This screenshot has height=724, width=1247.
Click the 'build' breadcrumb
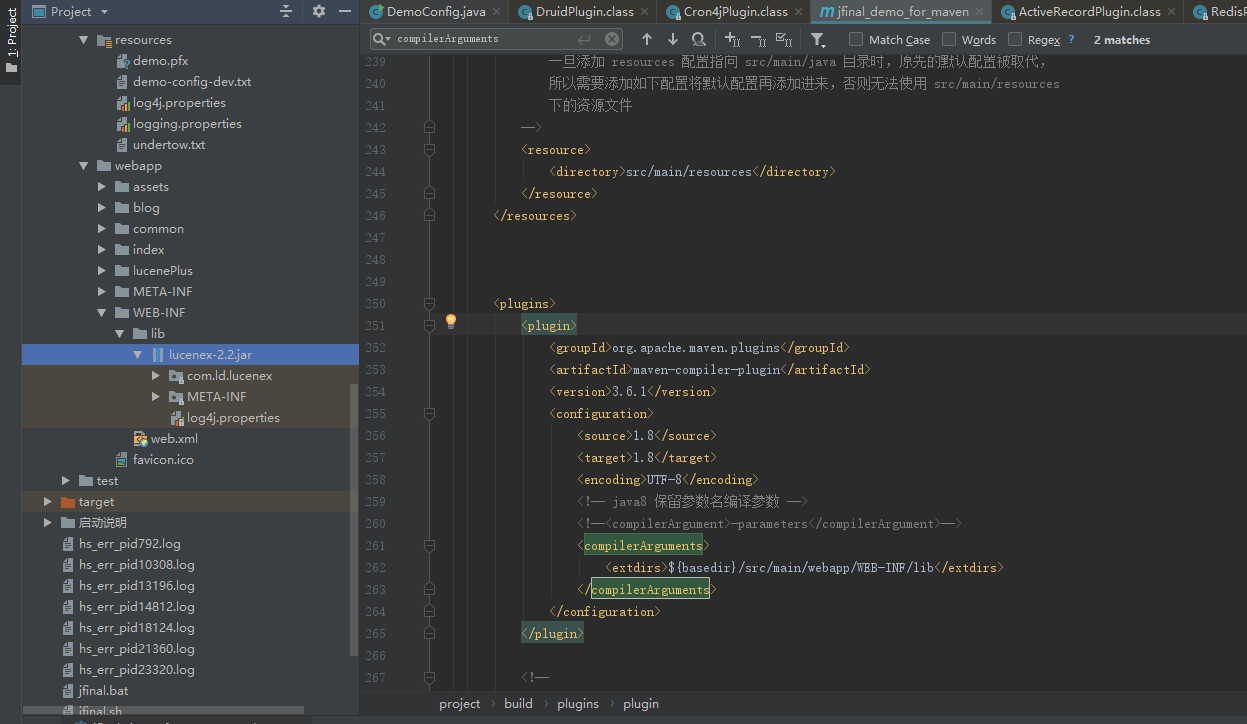click(x=518, y=704)
